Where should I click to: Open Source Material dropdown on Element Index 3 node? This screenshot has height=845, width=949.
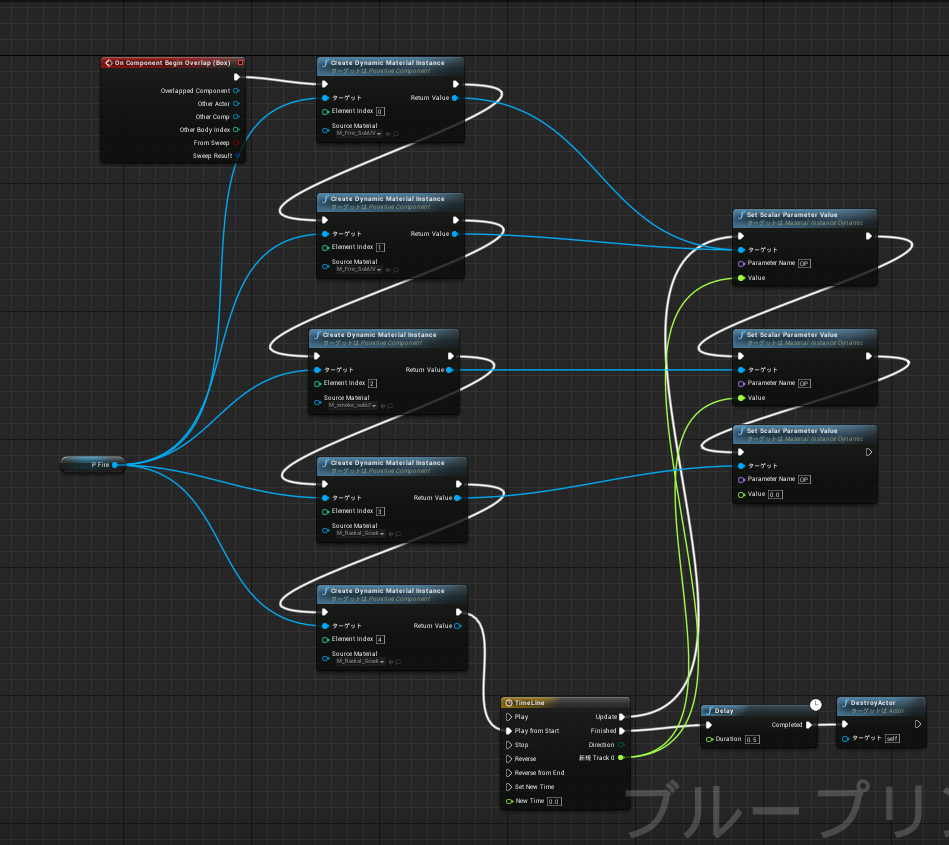coord(361,533)
